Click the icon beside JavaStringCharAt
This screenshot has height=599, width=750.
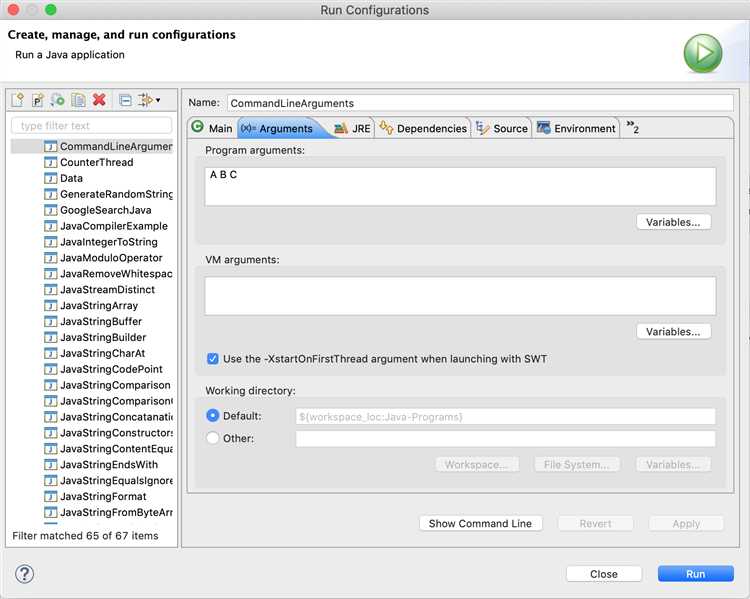click(51, 354)
